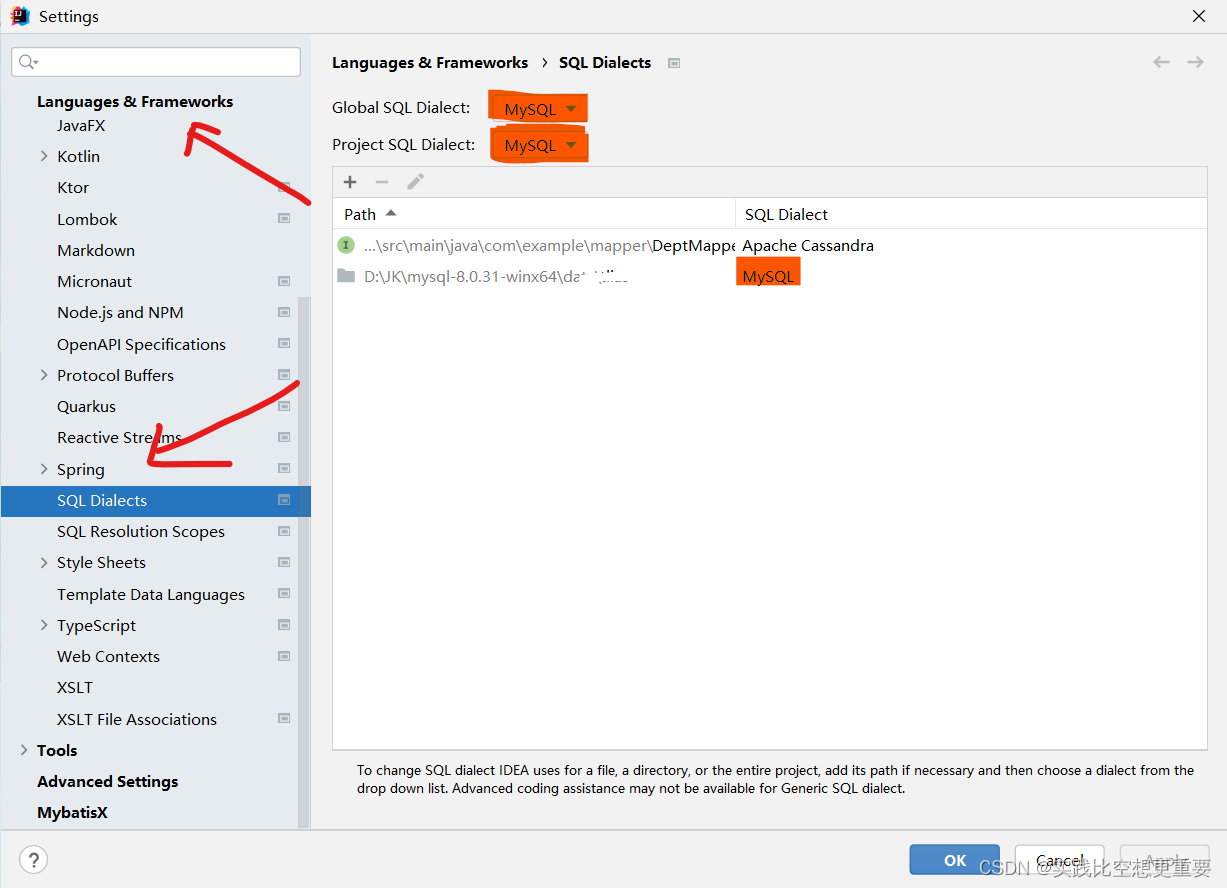Viewport: 1227px width, 888px height.
Task: Click the back navigation arrow
Action: 1161,62
